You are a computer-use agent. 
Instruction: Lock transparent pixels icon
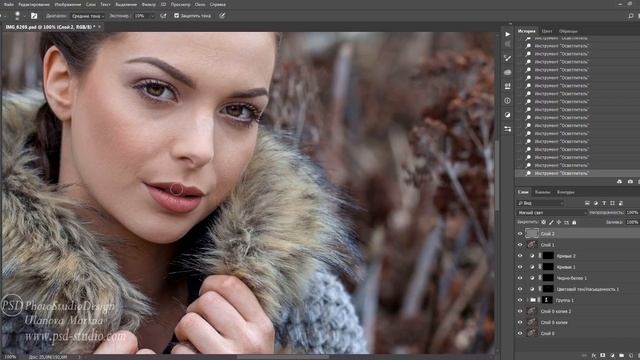[543, 222]
